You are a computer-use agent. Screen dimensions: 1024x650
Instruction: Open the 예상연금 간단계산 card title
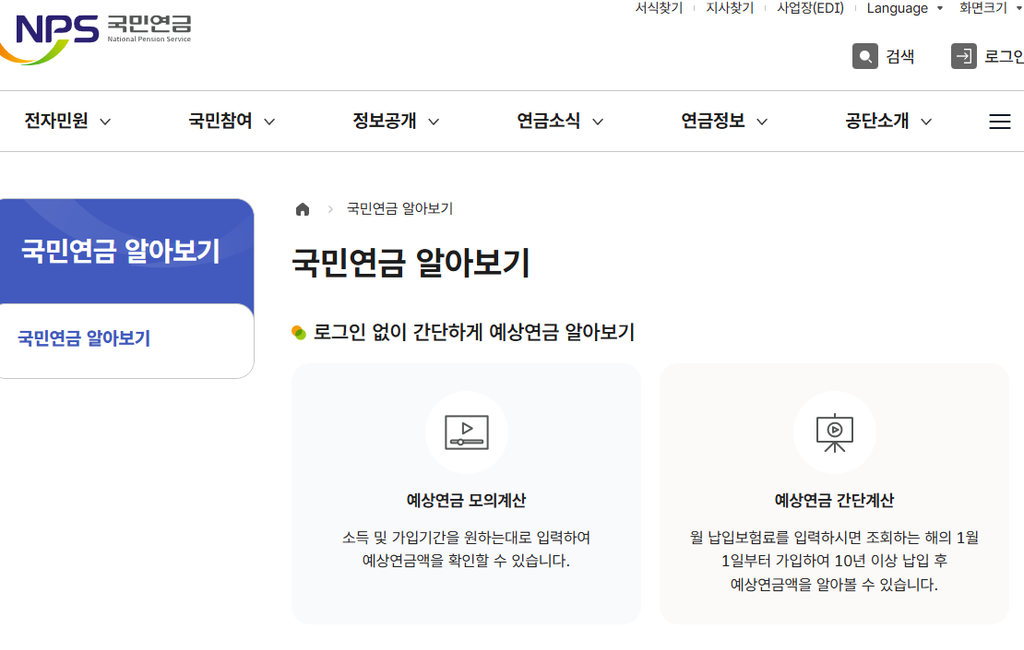[x=834, y=500]
